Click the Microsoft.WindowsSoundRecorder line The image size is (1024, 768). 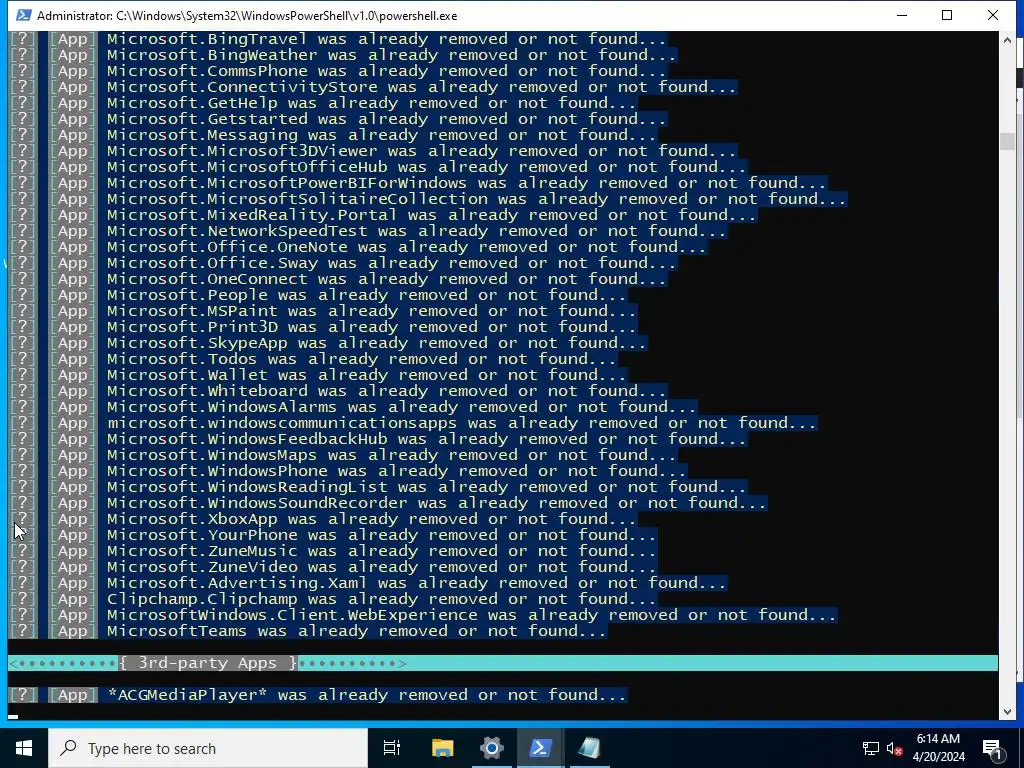[x=389, y=503]
